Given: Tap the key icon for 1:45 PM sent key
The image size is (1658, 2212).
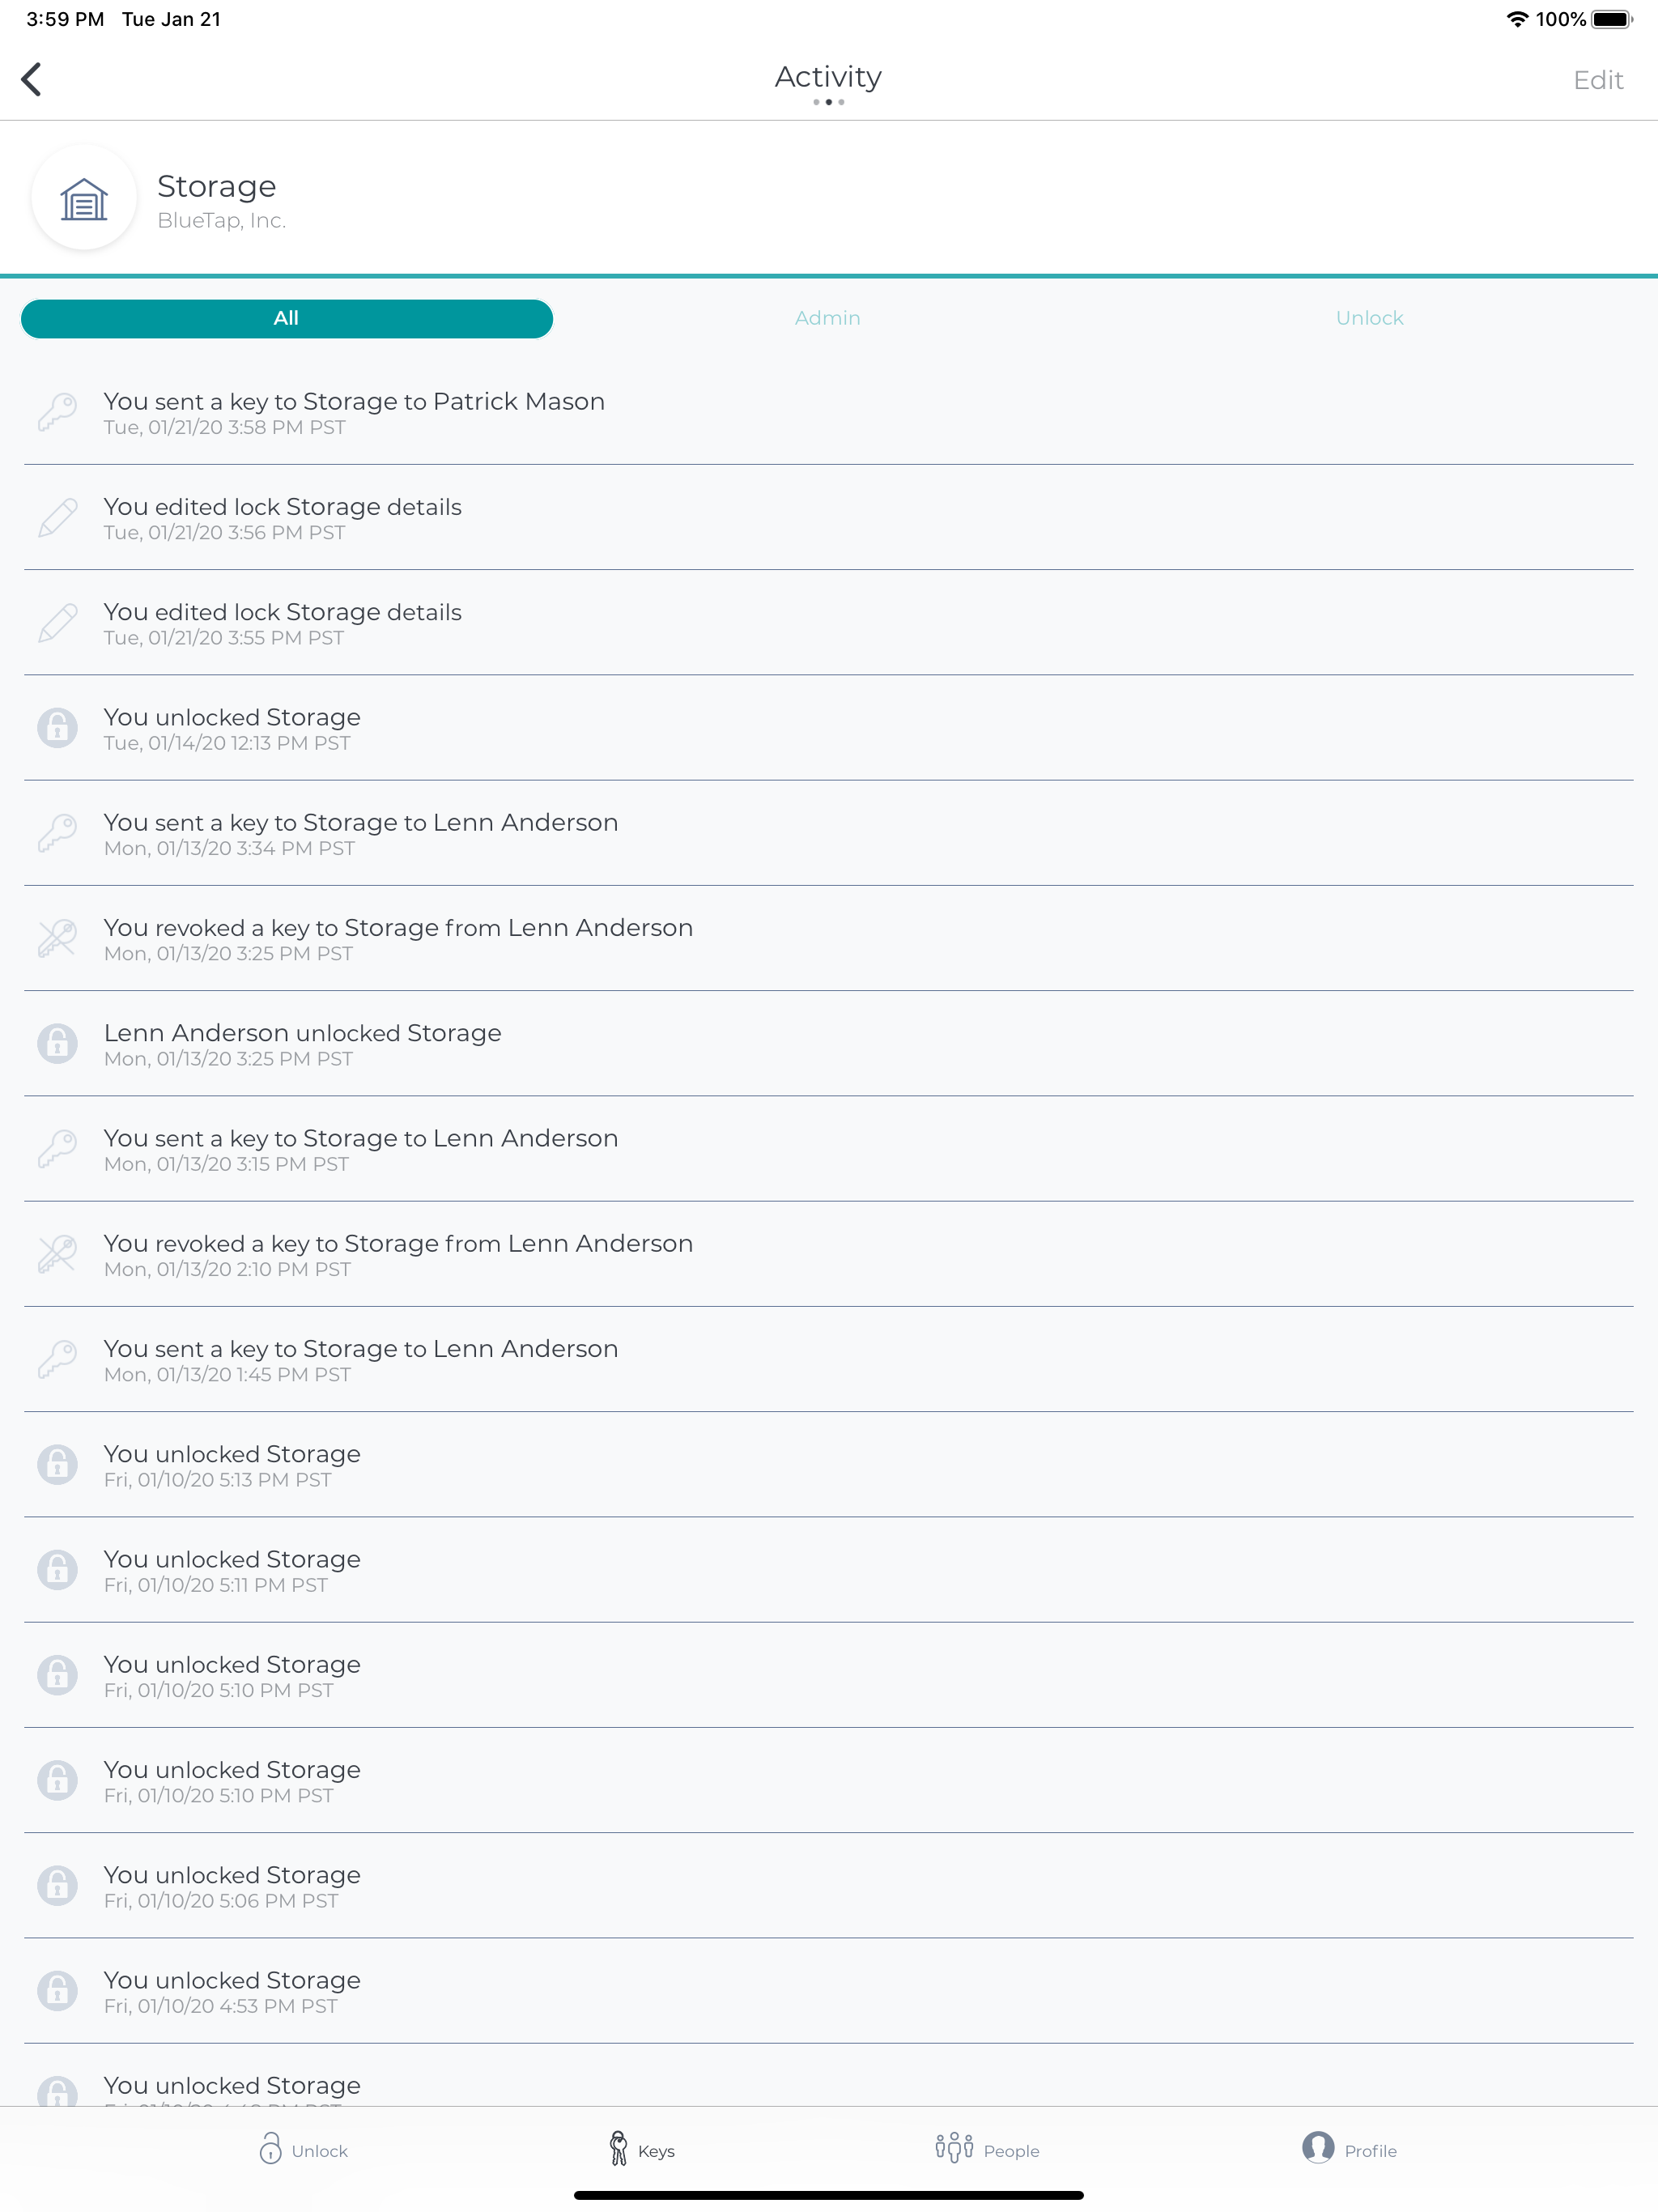Looking at the screenshot, I should [58, 1359].
